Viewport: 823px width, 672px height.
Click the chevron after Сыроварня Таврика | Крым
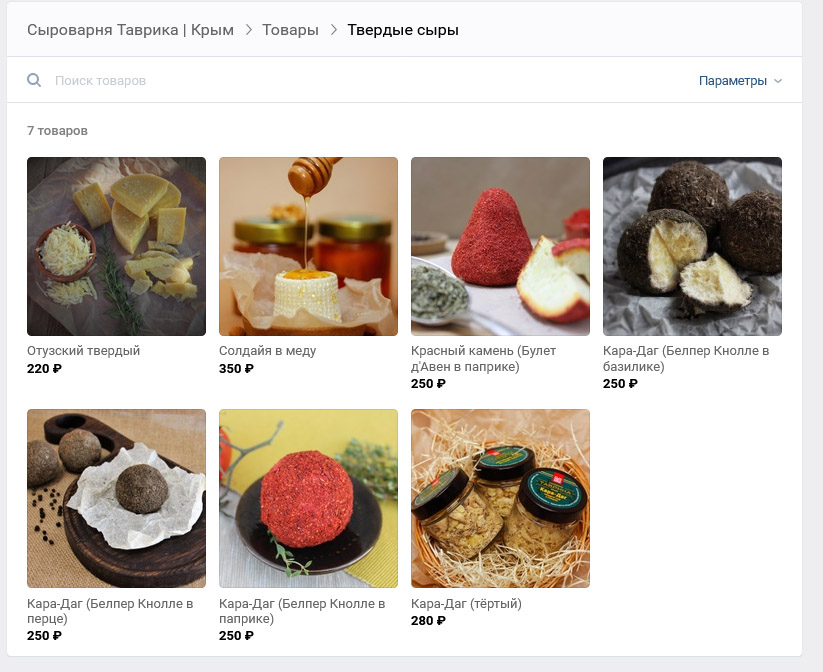(x=249, y=30)
